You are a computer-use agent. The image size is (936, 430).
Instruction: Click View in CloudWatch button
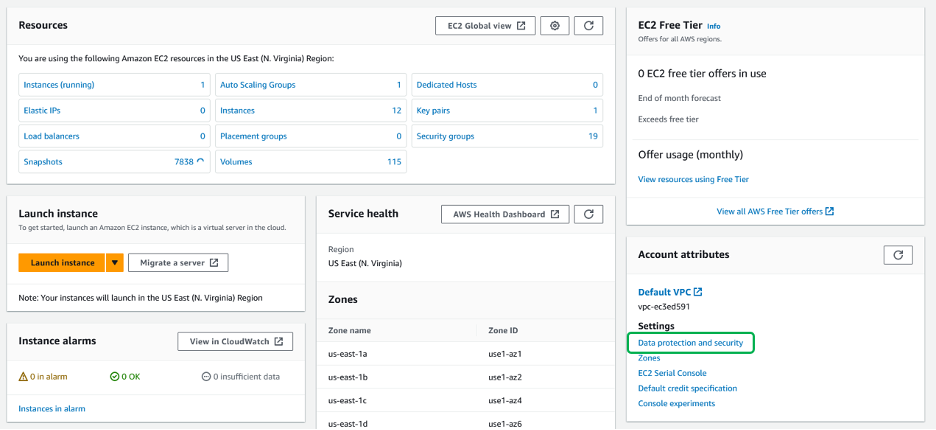(235, 341)
